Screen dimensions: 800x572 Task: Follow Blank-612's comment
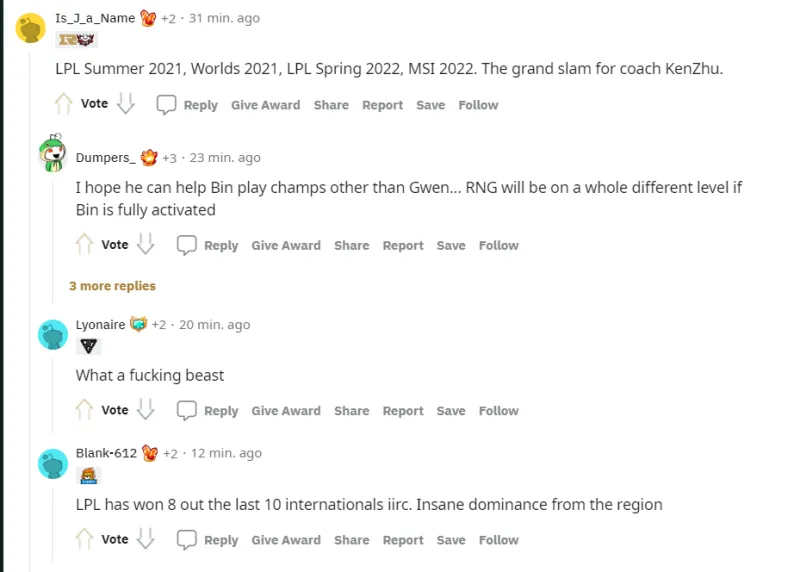pos(498,540)
